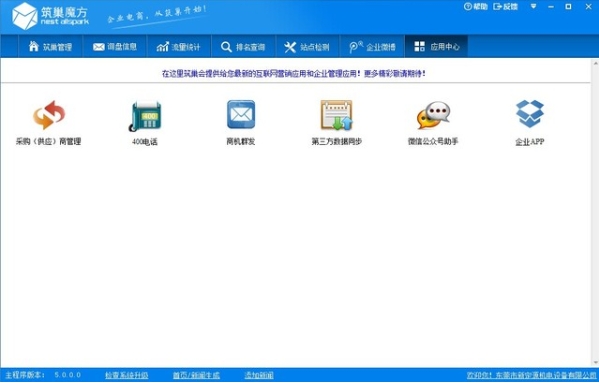Close the 筑巢魔方 window

(x=588, y=6)
